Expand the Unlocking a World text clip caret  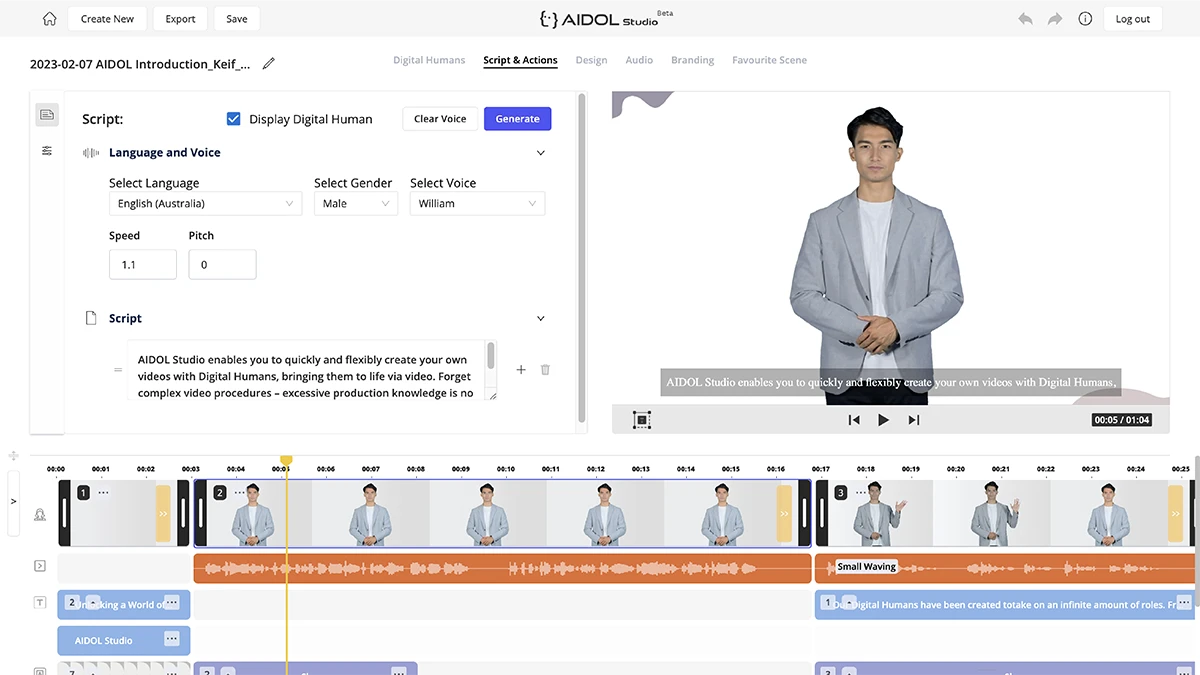(93, 603)
